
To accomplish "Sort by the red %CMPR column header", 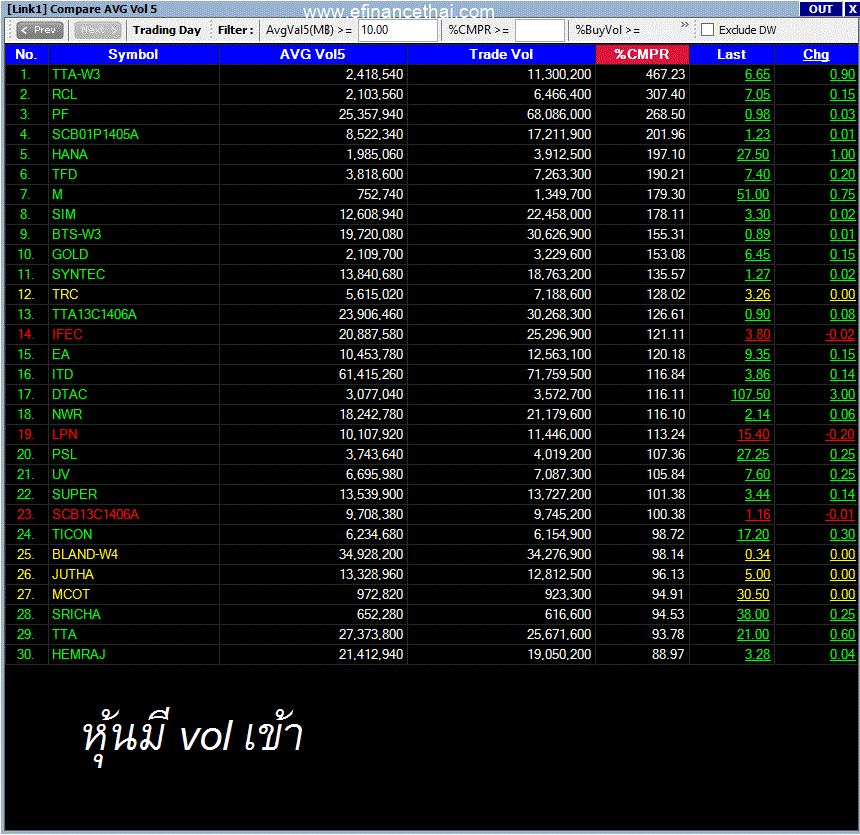I will [x=642, y=54].
